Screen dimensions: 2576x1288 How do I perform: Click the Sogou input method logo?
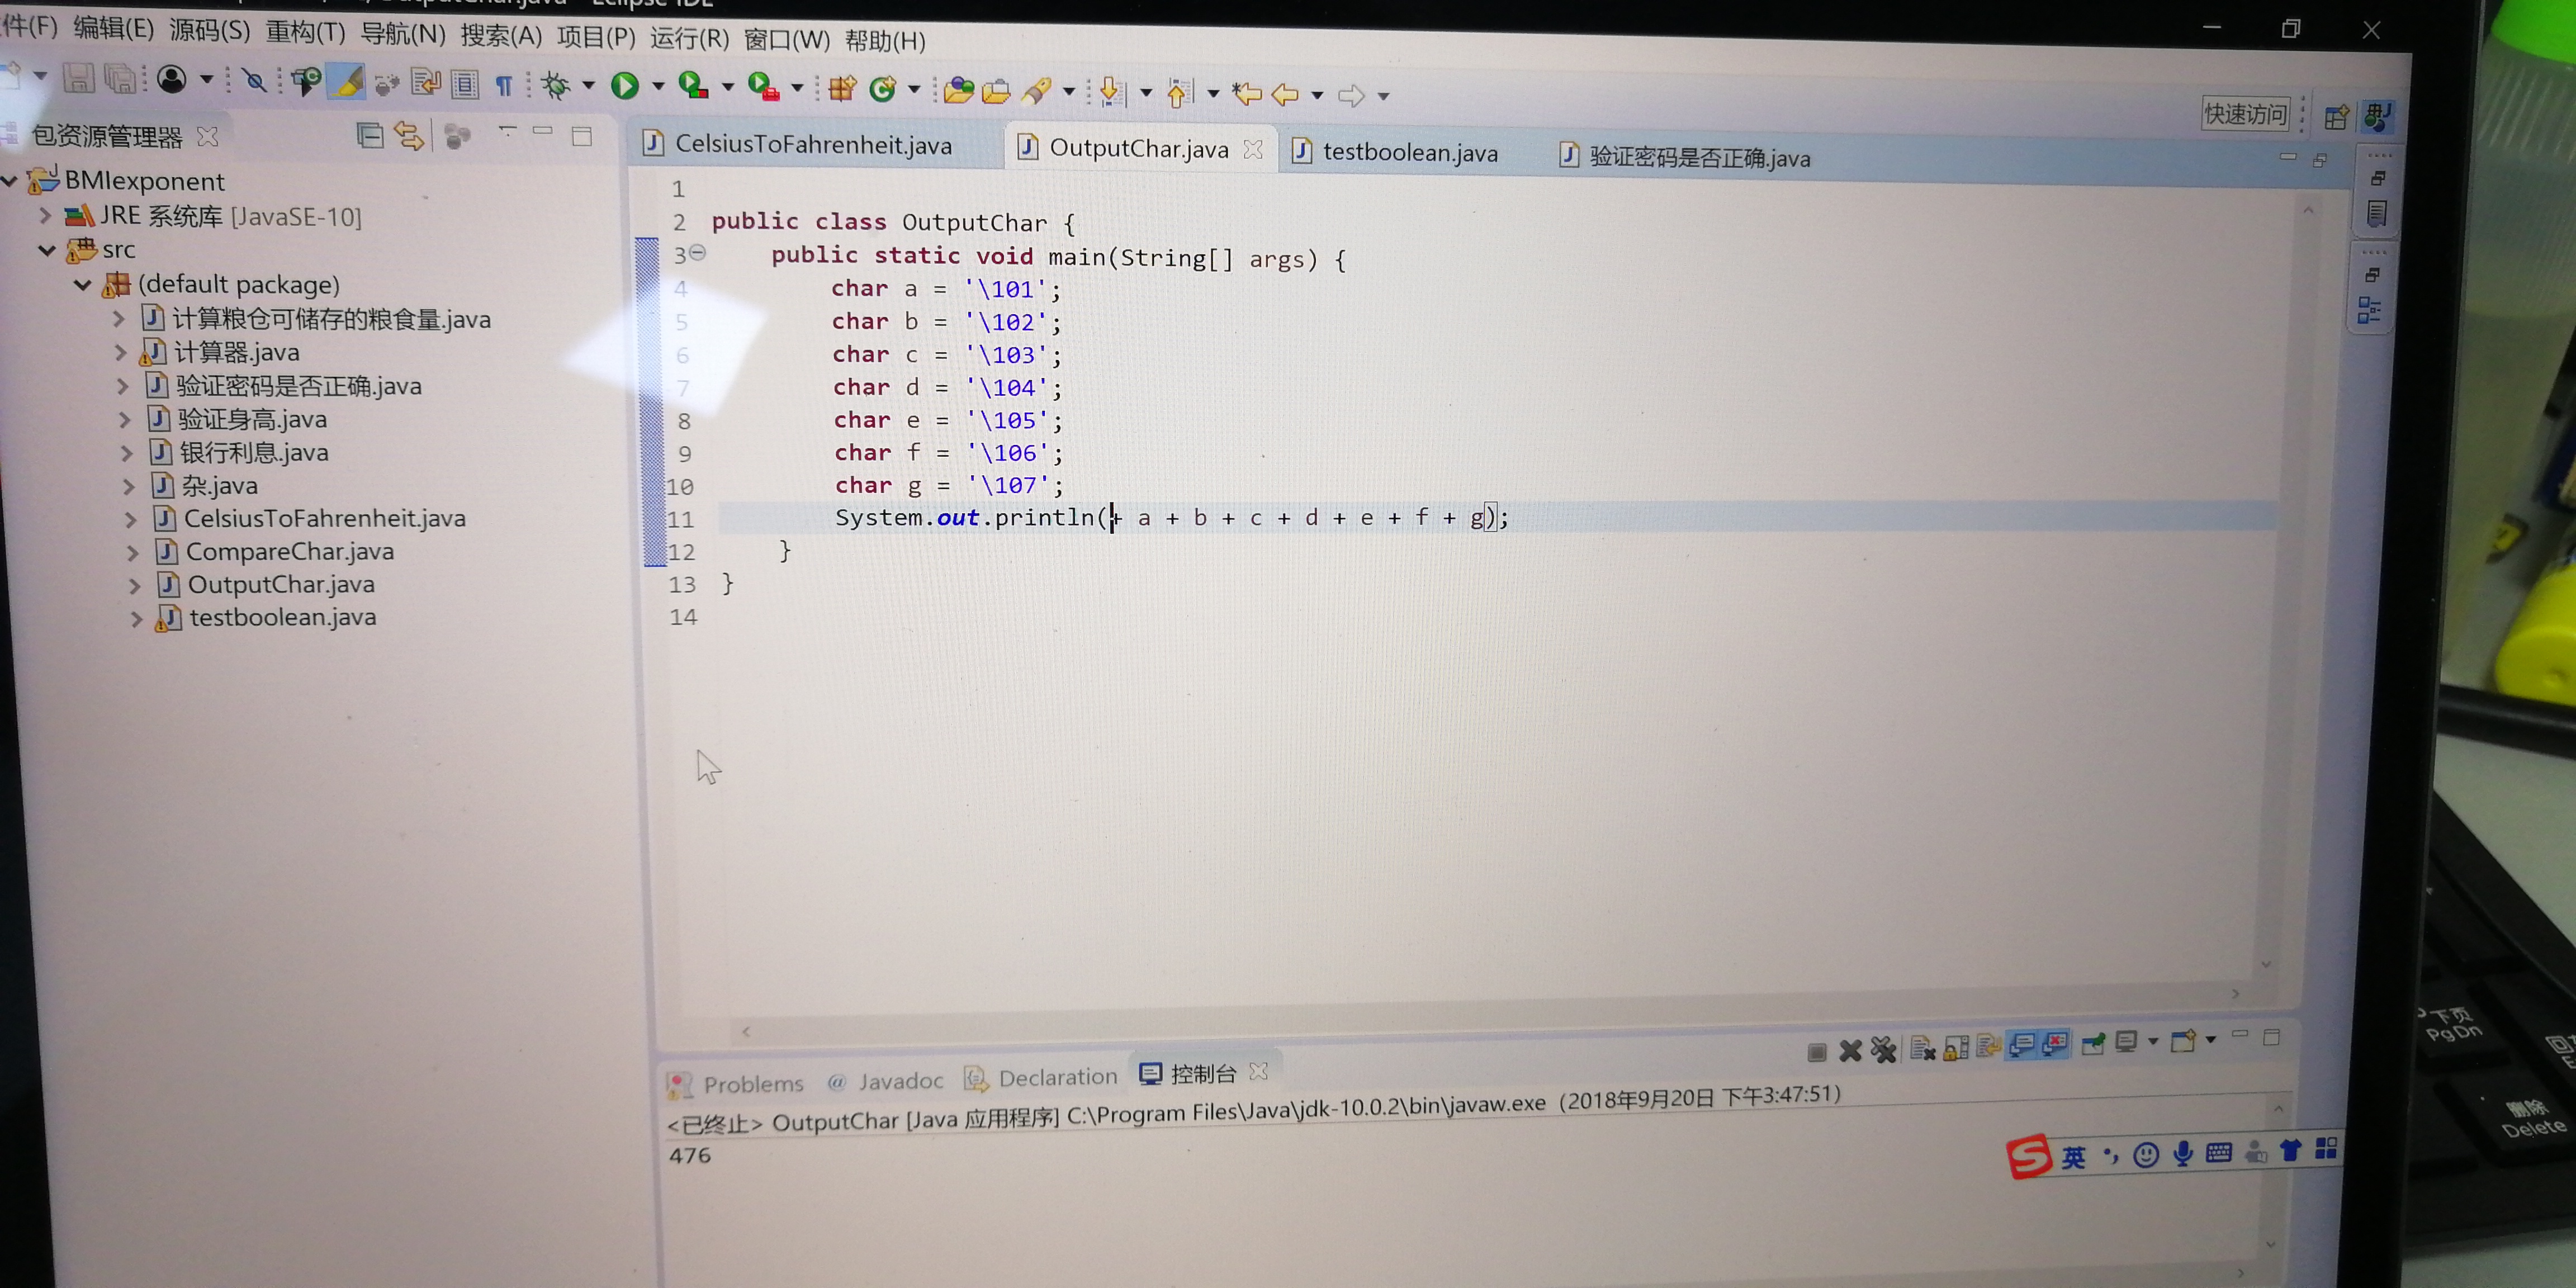coord(2029,1158)
